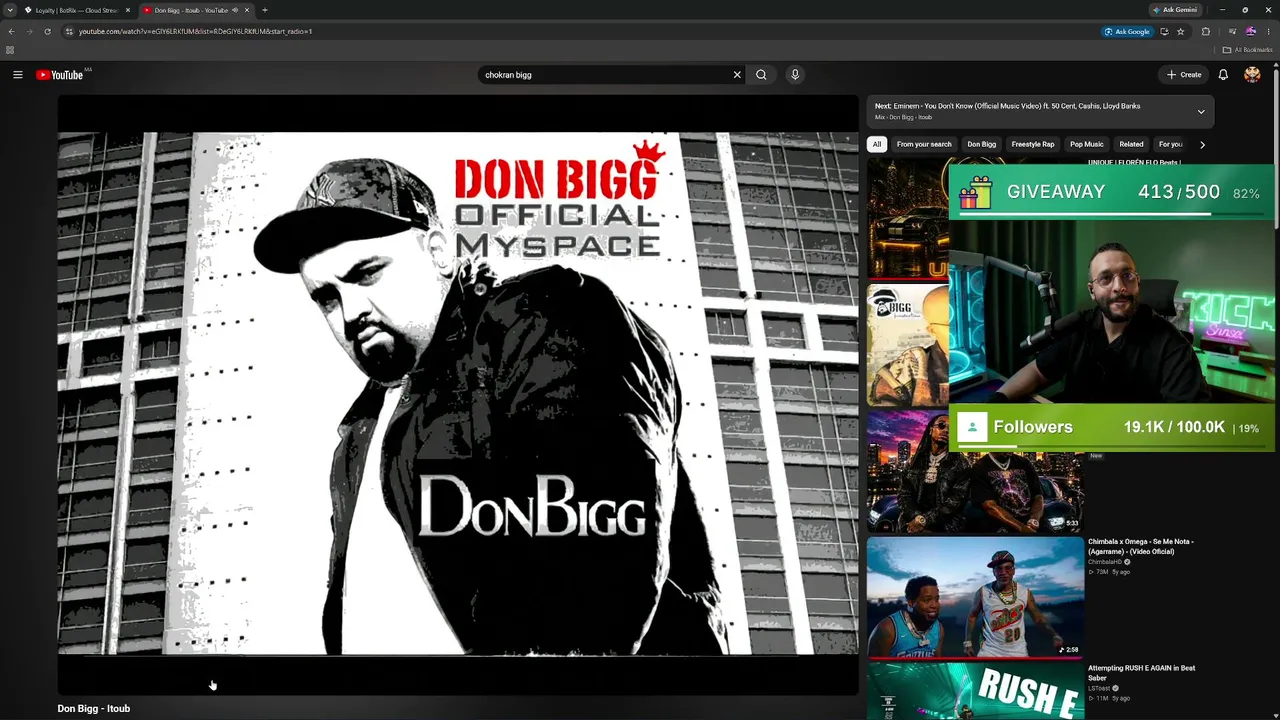Go to YouTube home via the logo
Viewport: 1280px width, 720px height.
60,75
